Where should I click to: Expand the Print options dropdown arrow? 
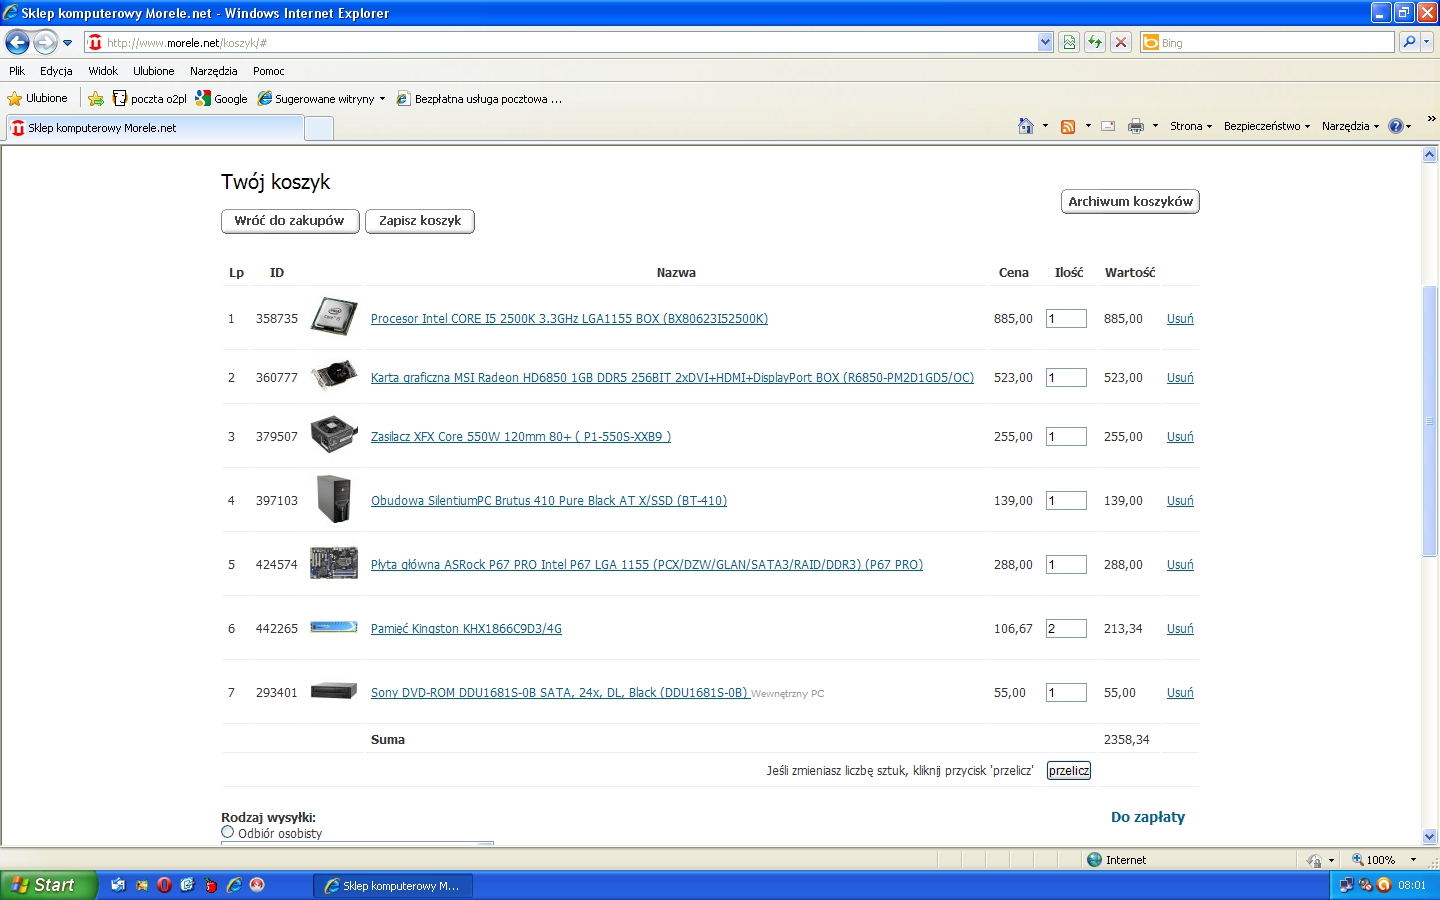(1155, 126)
